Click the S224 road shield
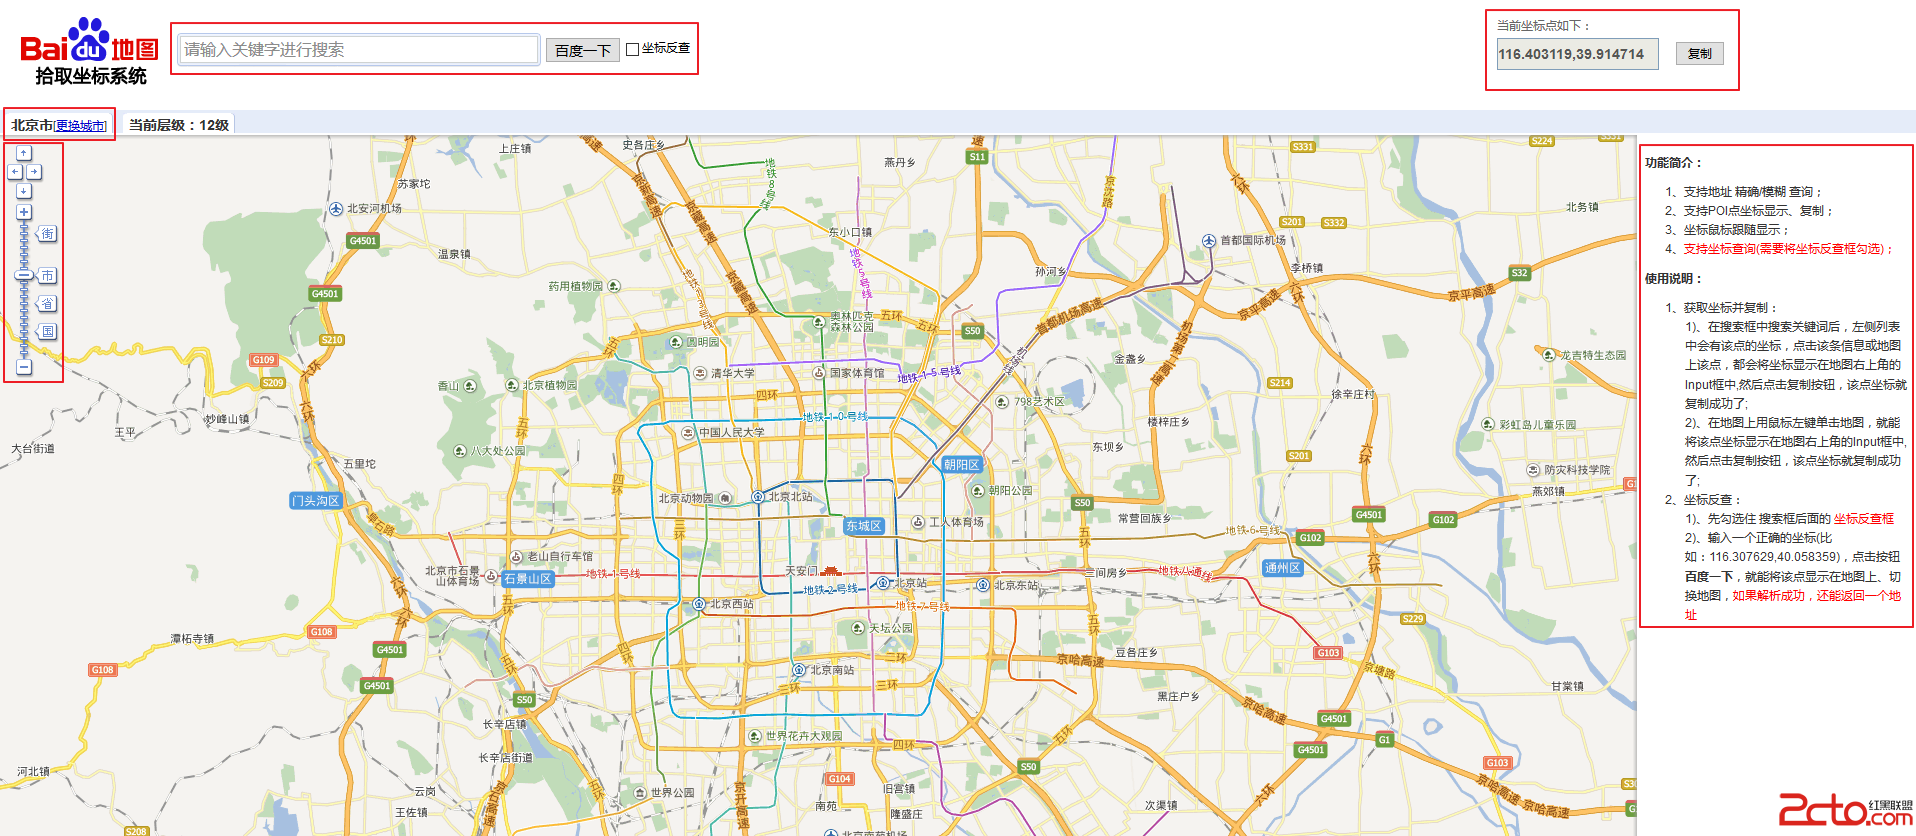 [1542, 141]
